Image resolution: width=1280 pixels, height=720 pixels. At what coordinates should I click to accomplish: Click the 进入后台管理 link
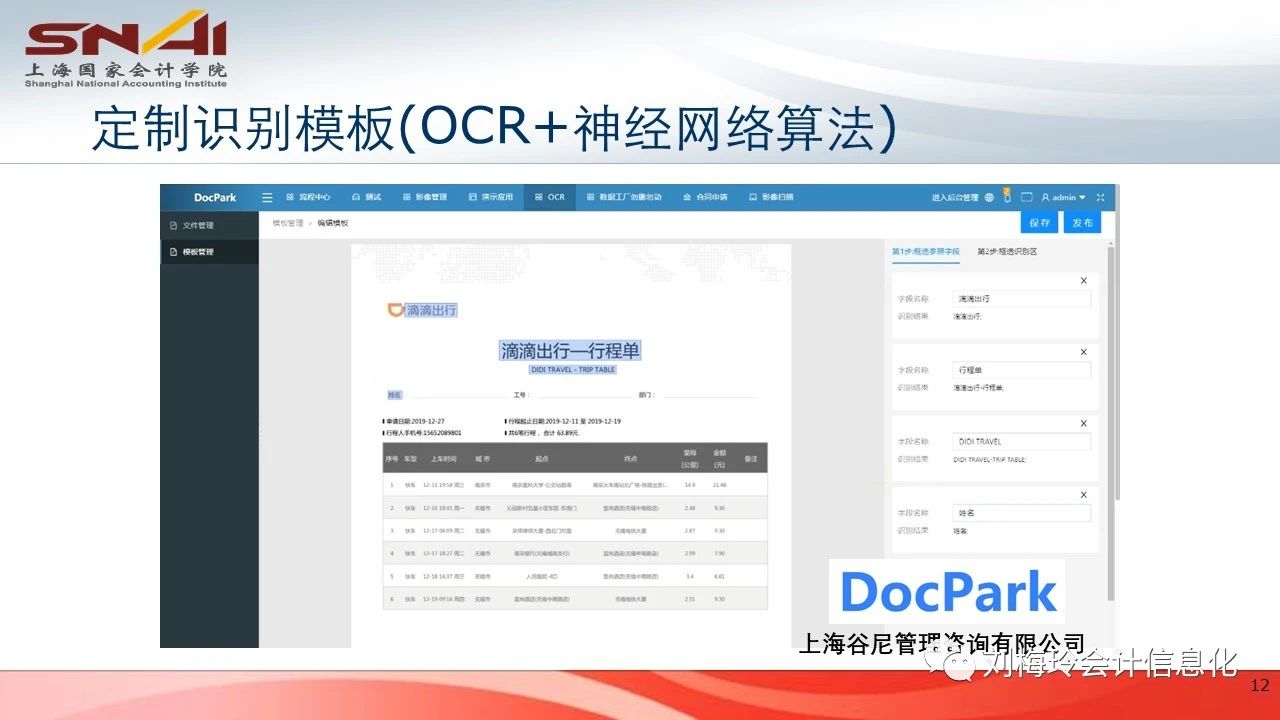[x=955, y=198]
